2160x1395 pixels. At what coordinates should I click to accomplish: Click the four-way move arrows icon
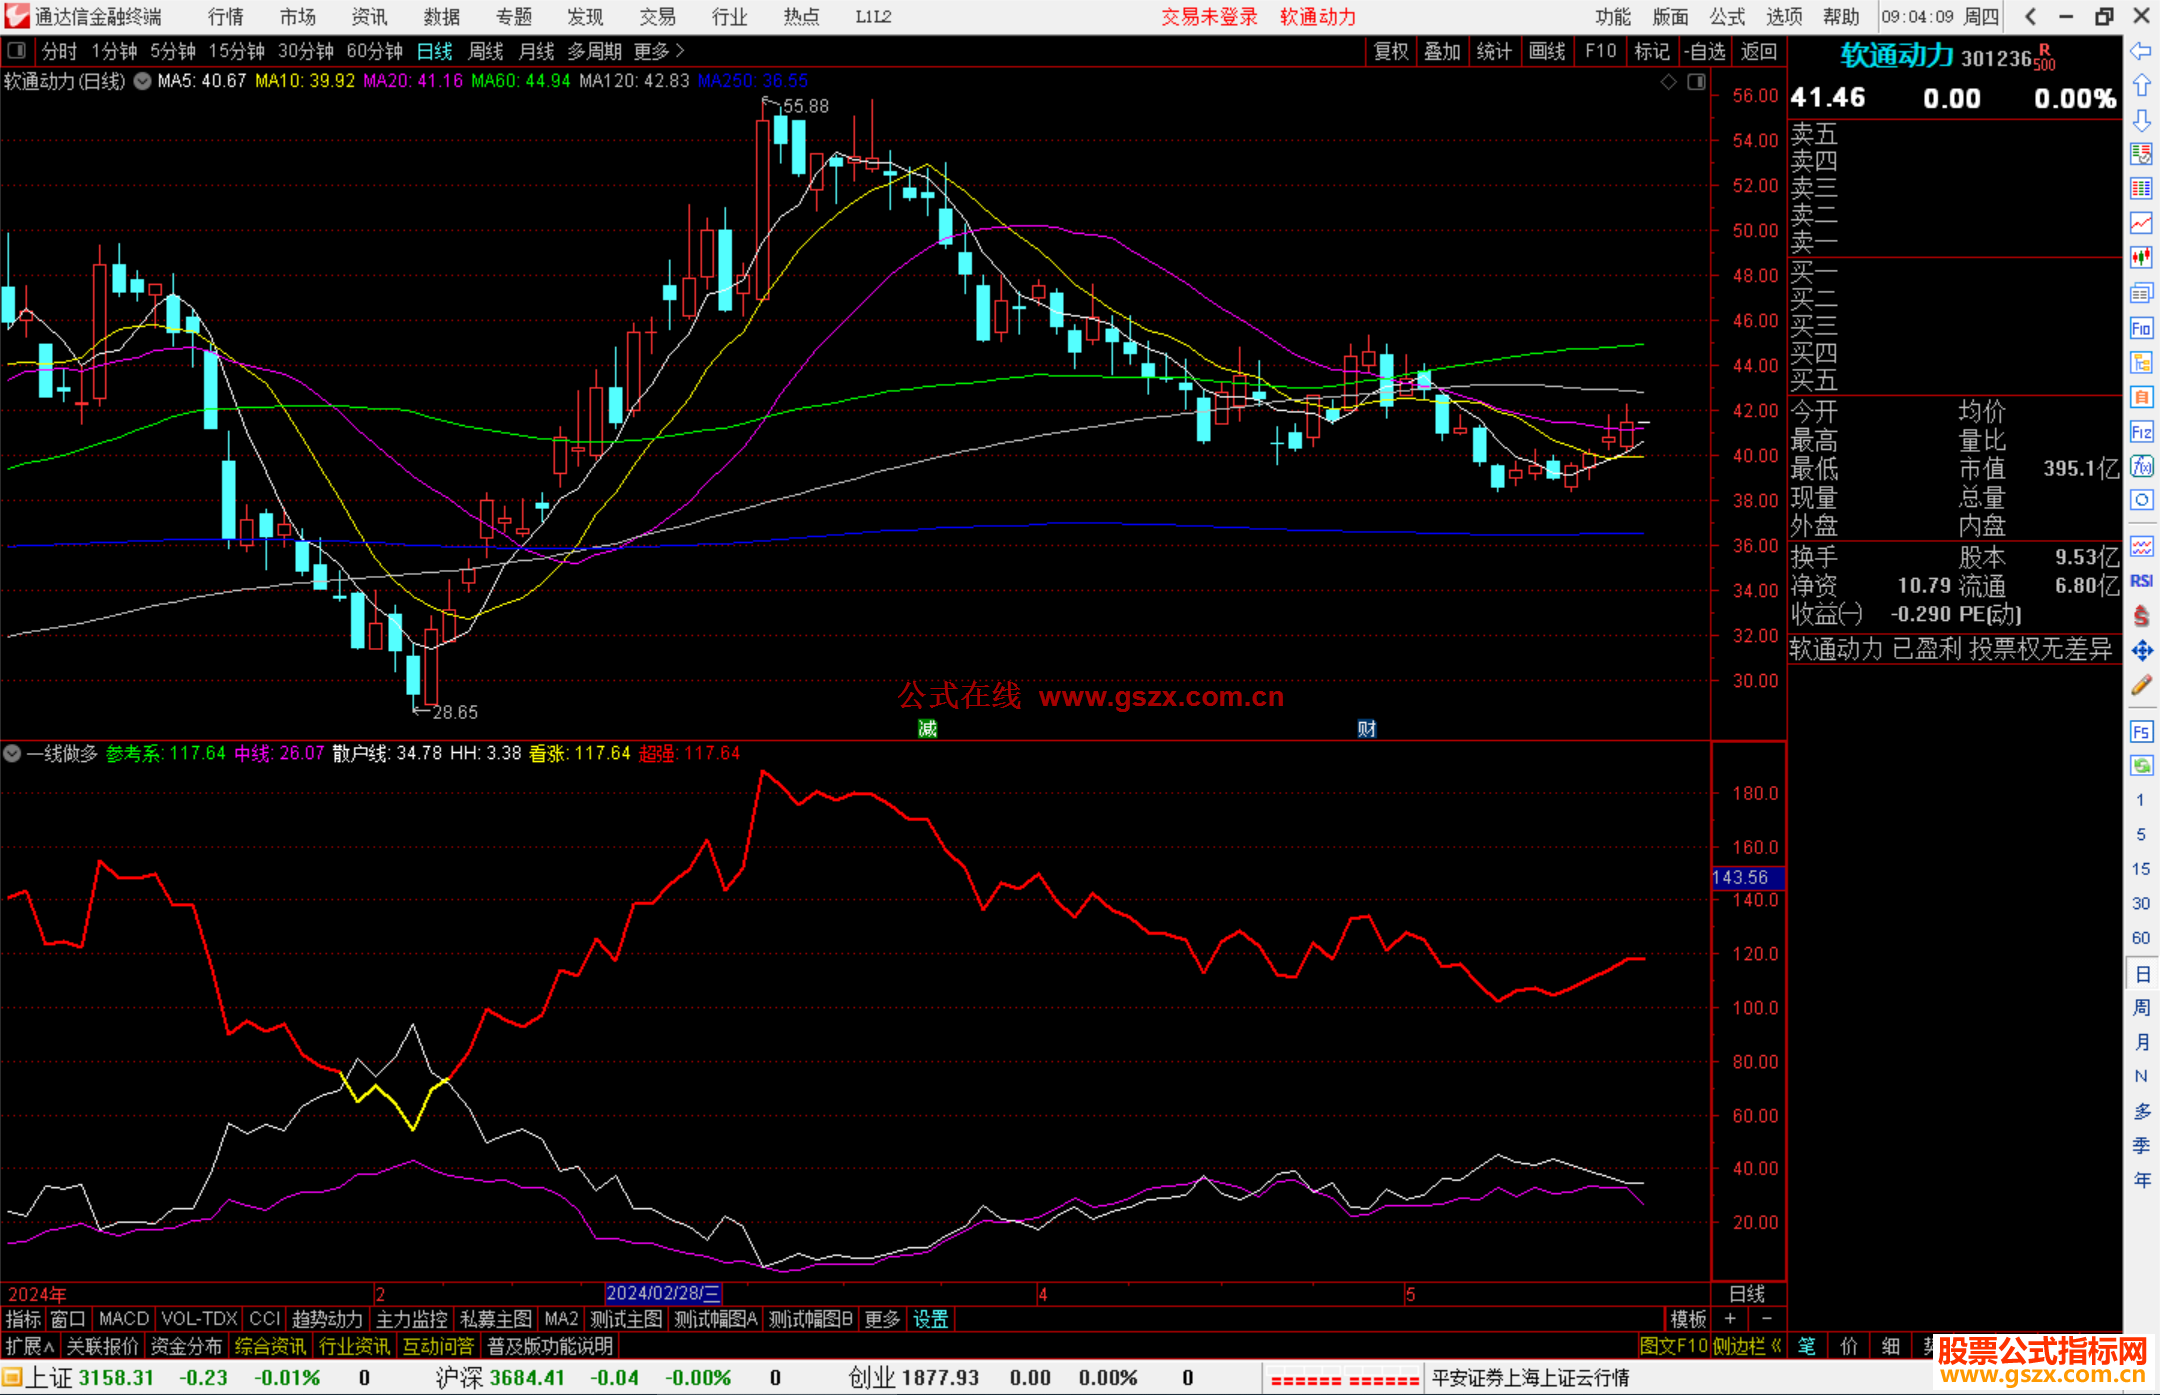[2141, 651]
